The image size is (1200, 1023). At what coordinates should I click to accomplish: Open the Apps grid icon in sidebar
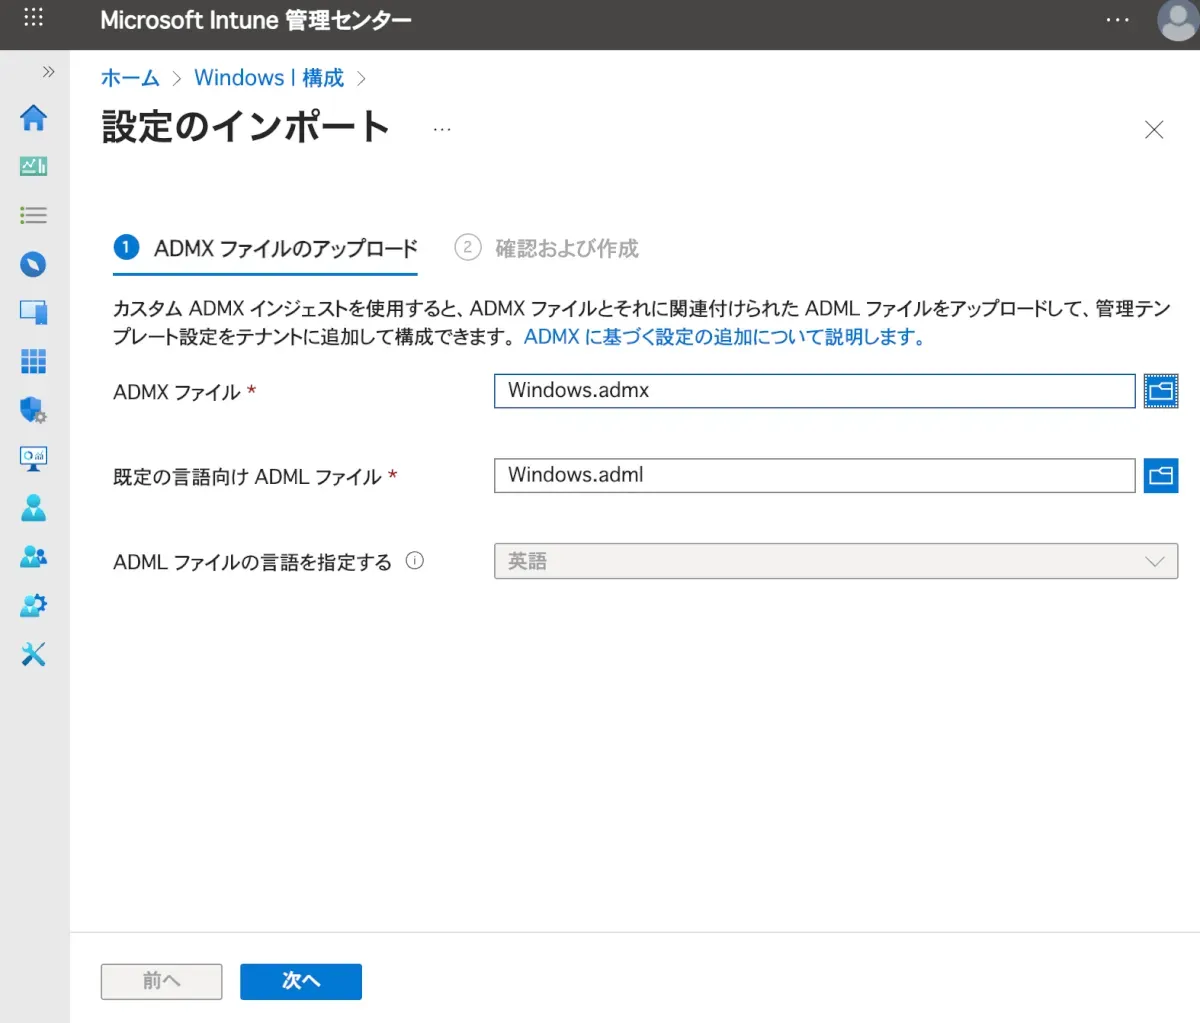[33, 361]
